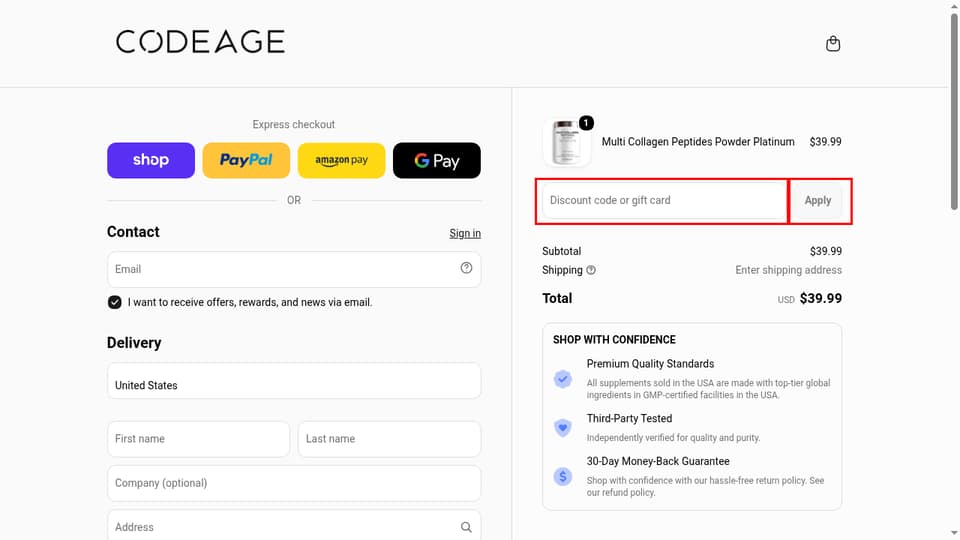This screenshot has width=960, height=540.
Task: Open the shopping bag cart icon
Action: (833, 43)
